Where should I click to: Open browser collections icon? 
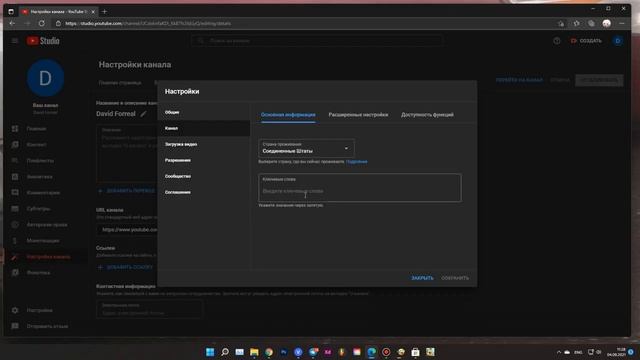click(x=591, y=23)
